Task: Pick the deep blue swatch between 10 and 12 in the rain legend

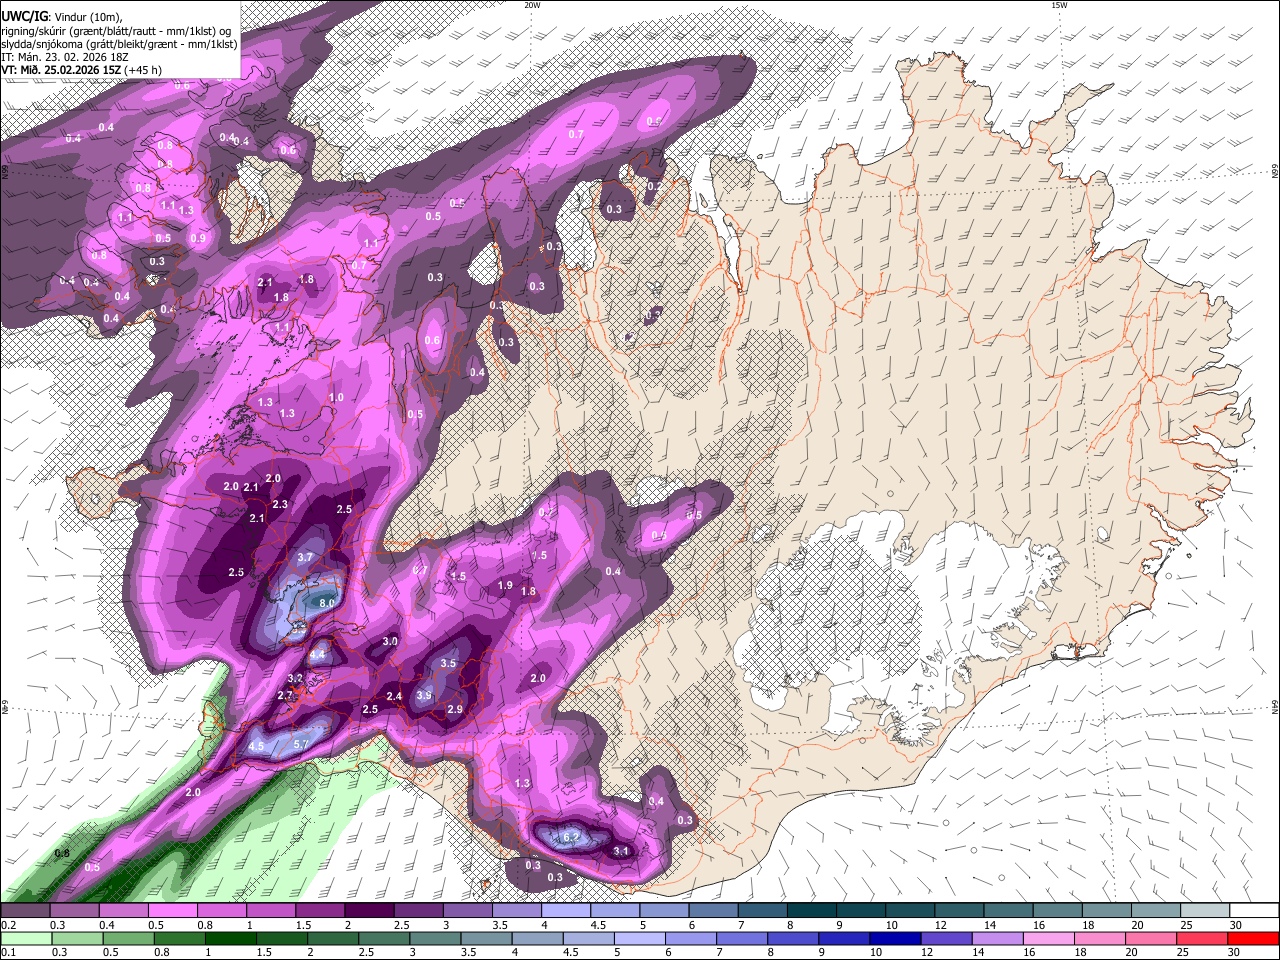Action: click(x=894, y=938)
